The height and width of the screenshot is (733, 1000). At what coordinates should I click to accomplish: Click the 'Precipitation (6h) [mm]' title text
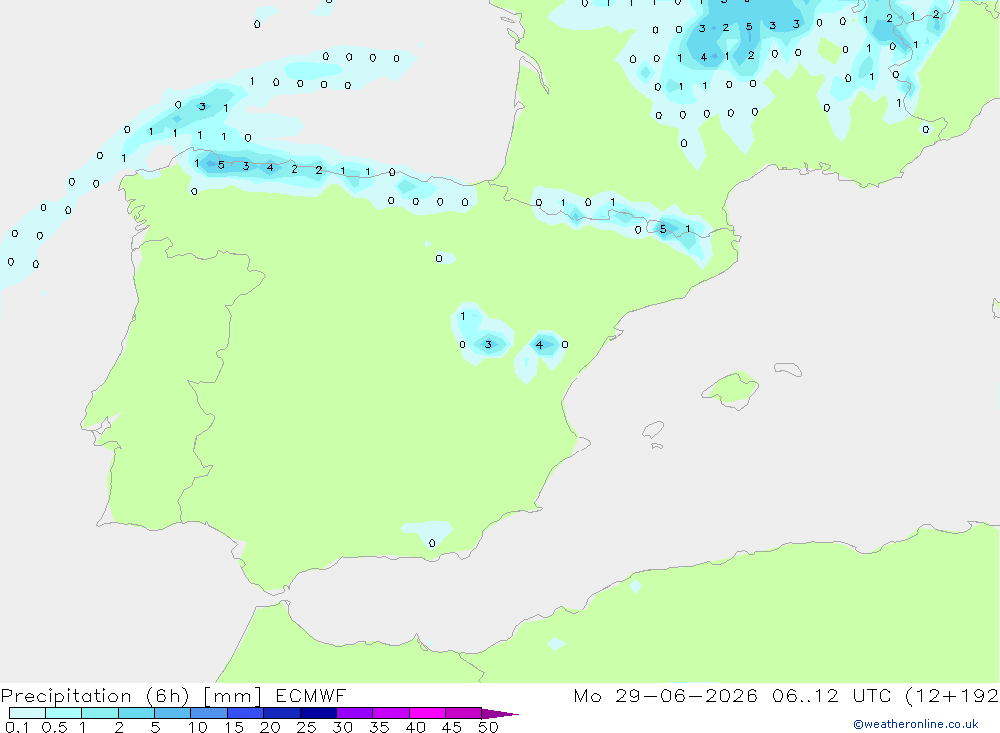click(x=131, y=696)
